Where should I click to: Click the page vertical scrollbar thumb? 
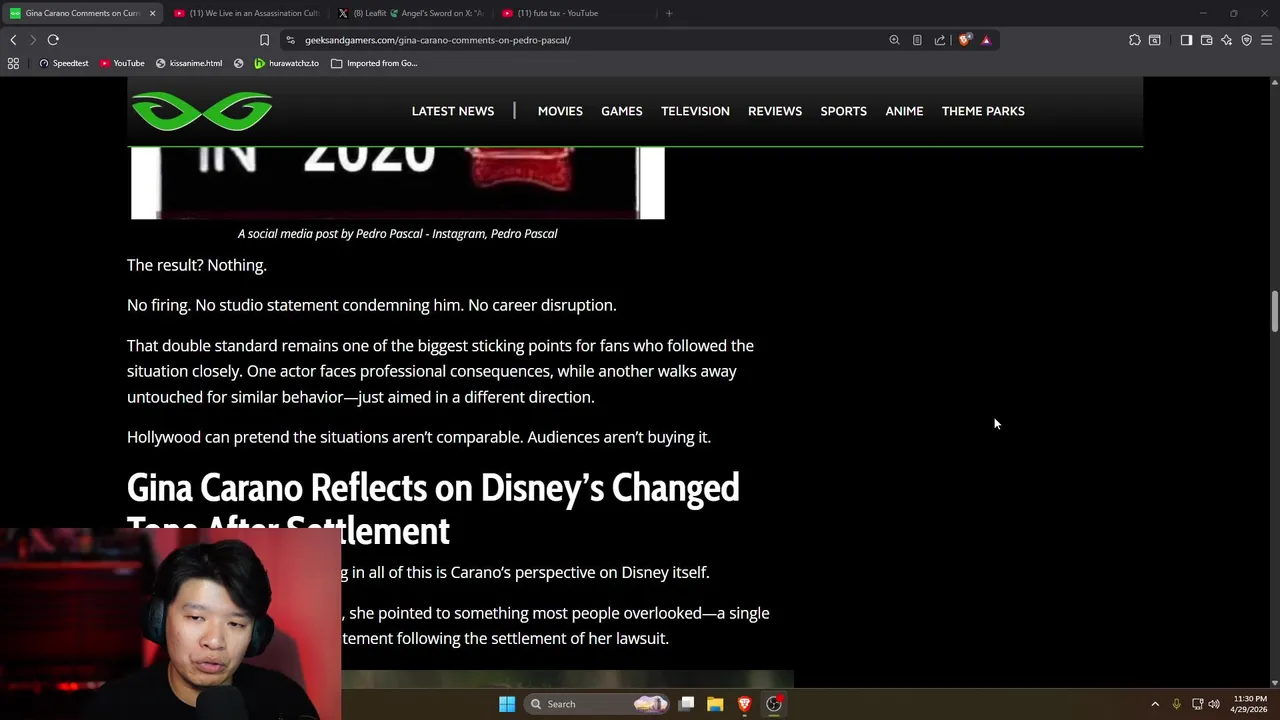pos(1274,312)
